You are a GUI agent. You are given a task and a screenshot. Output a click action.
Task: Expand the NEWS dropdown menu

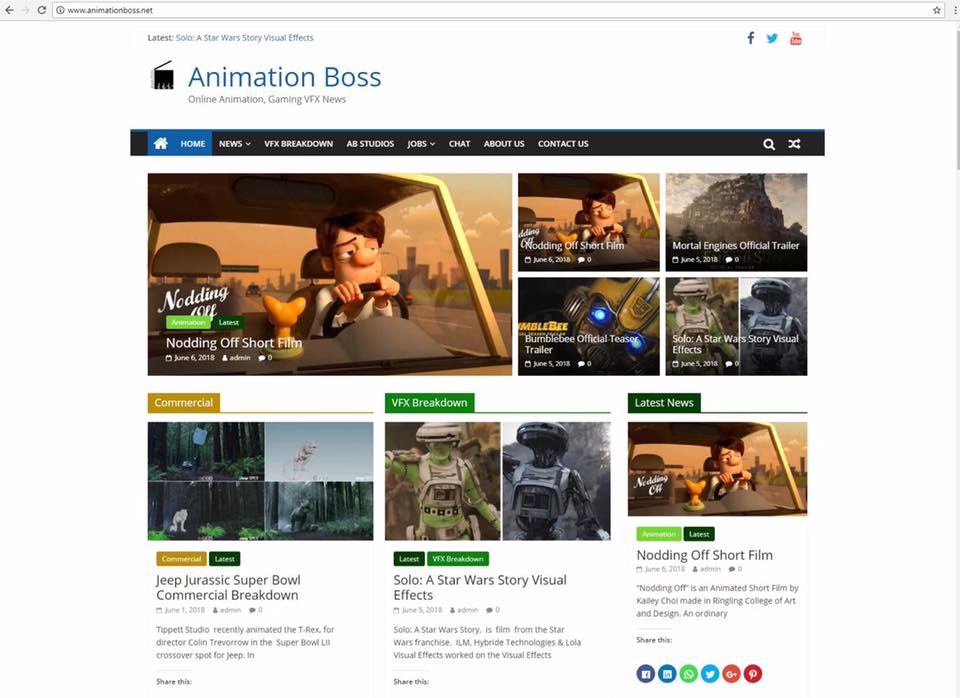[x=234, y=144]
